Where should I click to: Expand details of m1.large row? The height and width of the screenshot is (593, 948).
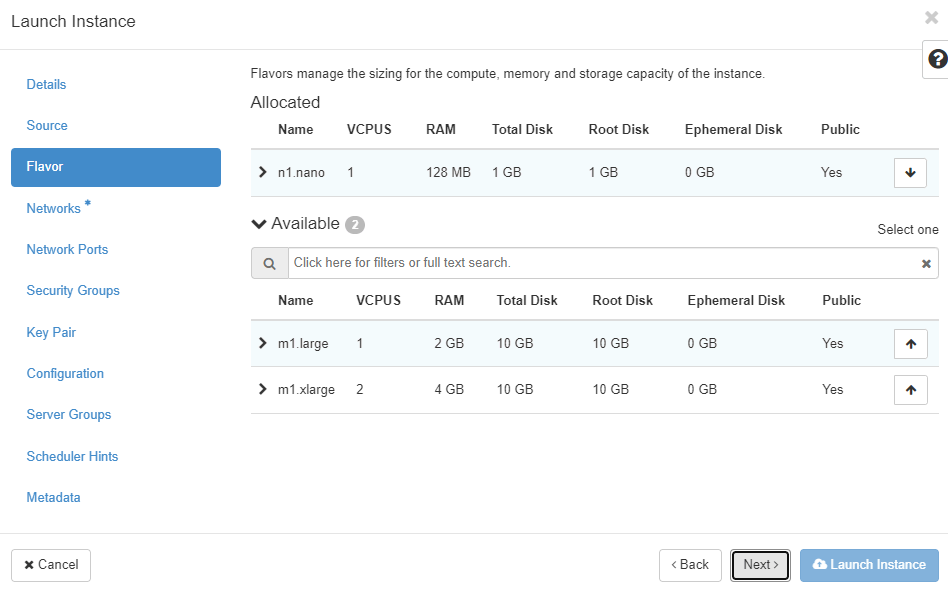[263, 344]
